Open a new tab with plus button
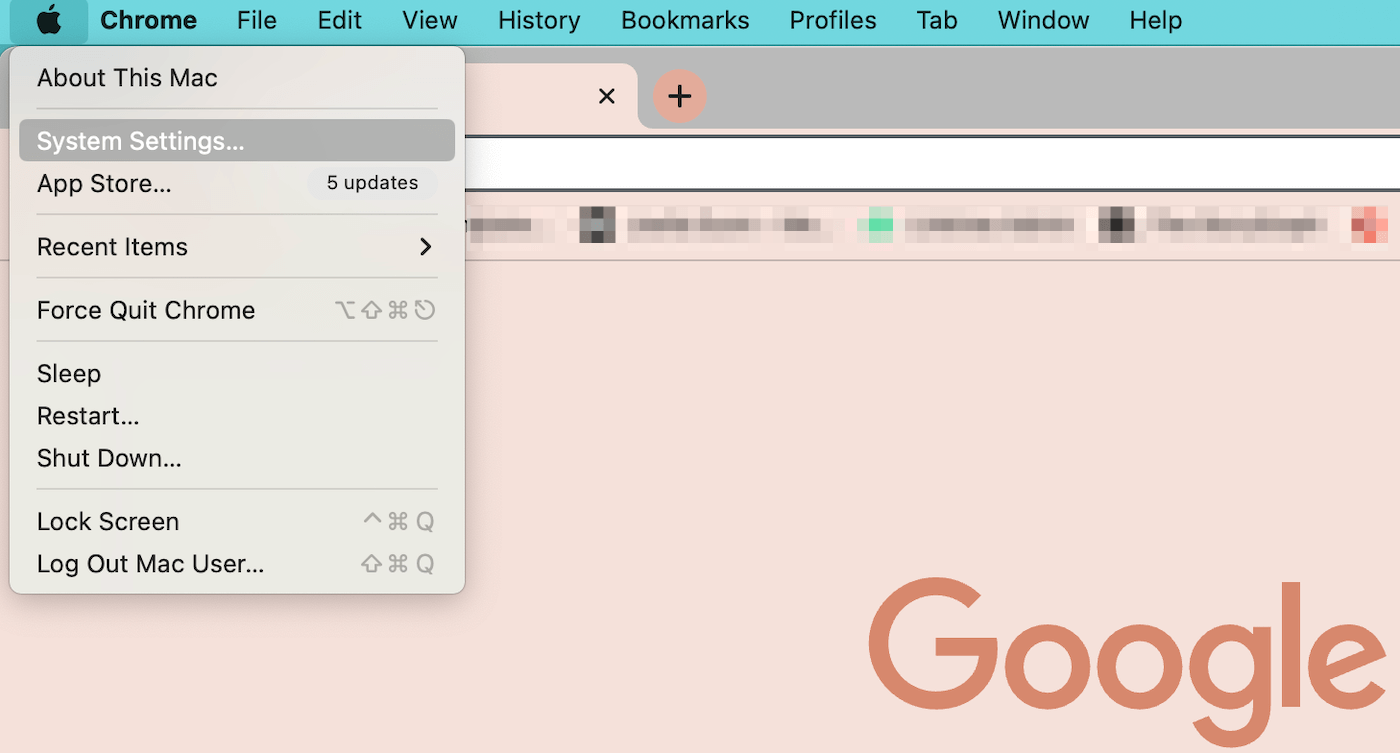The width and height of the screenshot is (1400, 753). pyautogui.click(x=680, y=96)
